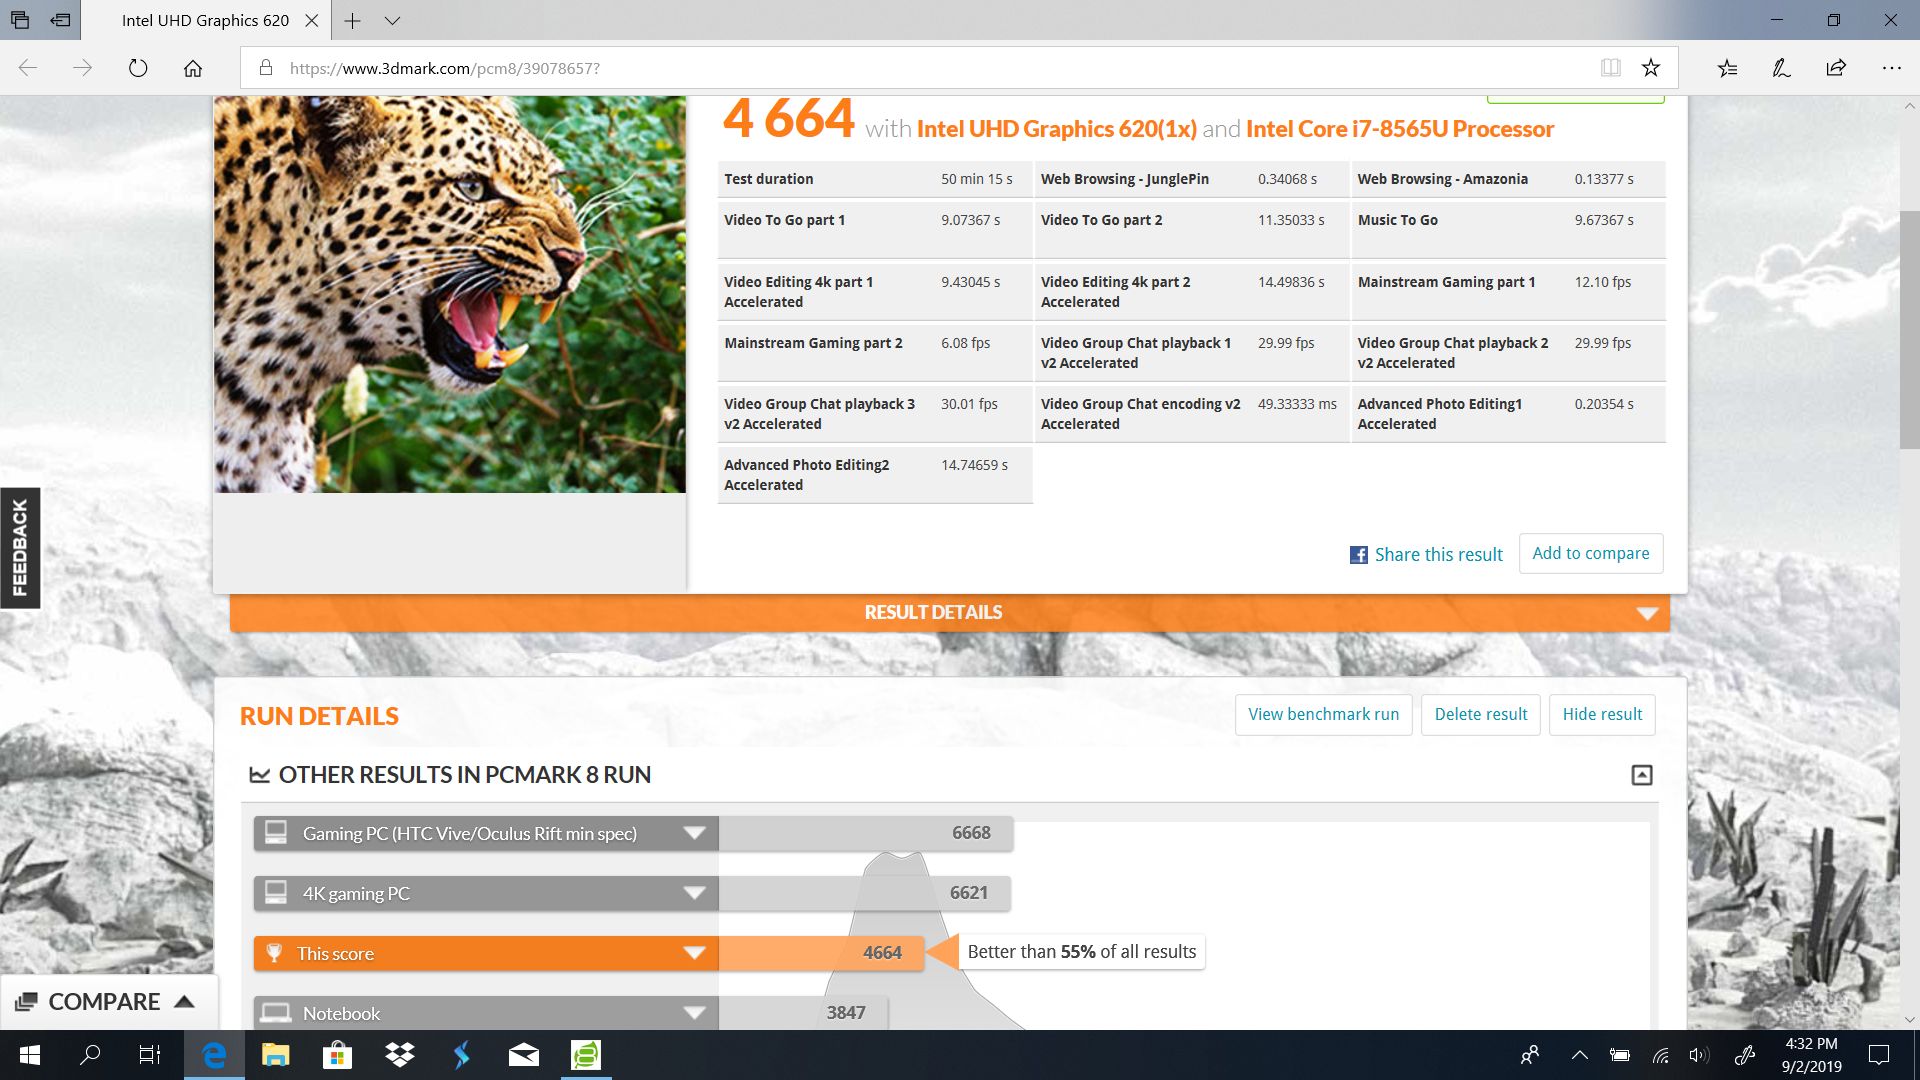The width and height of the screenshot is (1920, 1080).
Task: Open Edge Settings and more menu
Action: coord(1891,68)
